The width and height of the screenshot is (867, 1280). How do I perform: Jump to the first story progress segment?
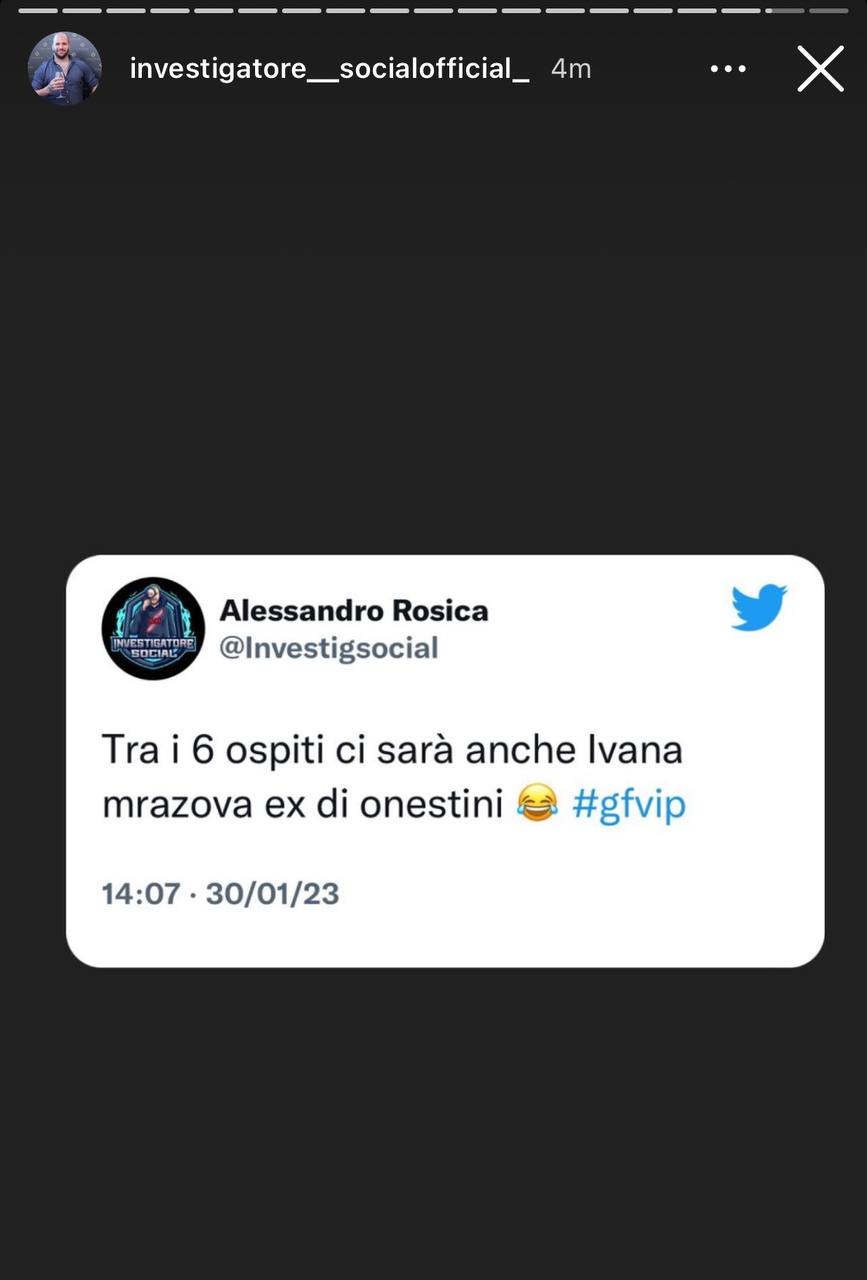[x=38, y=11]
